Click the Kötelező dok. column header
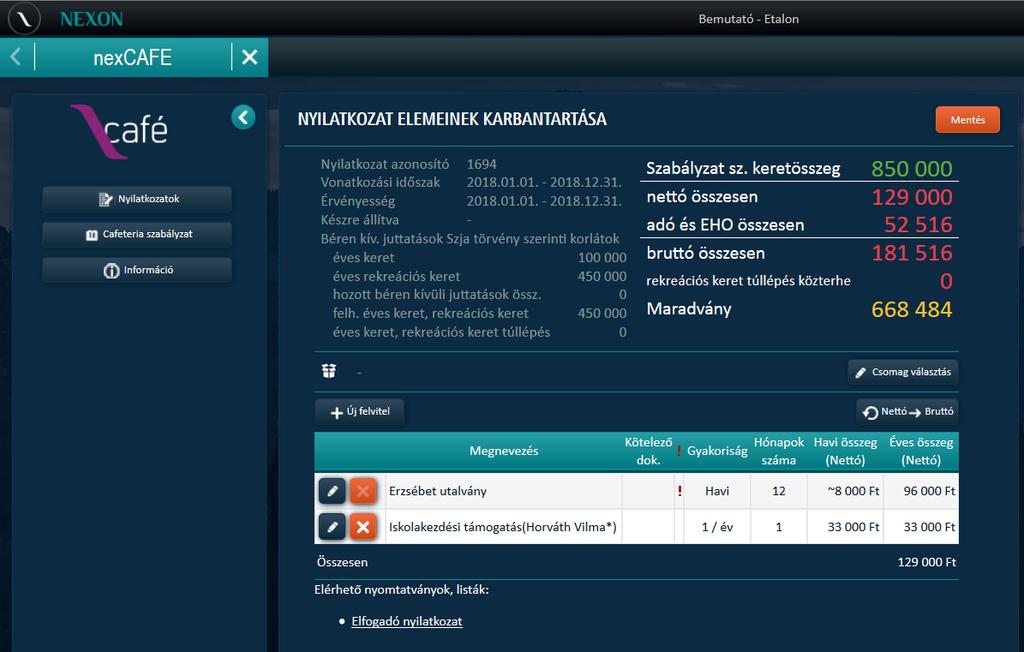The height and width of the screenshot is (652, 1024). point(648,451)
